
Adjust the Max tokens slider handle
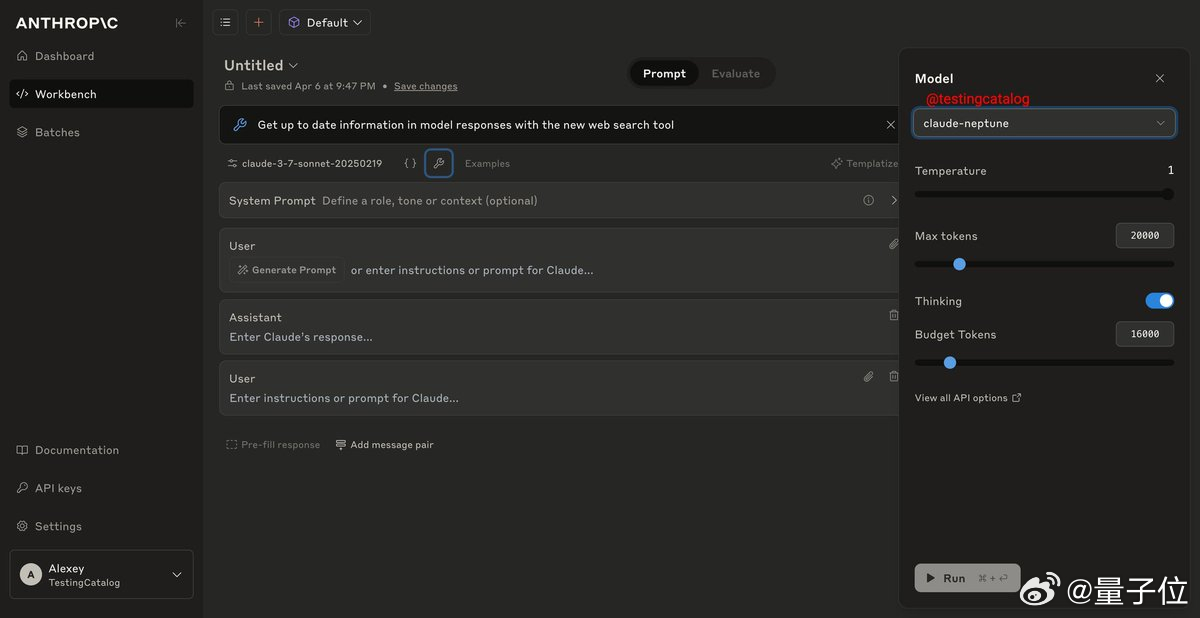click(x=959, y=264)
